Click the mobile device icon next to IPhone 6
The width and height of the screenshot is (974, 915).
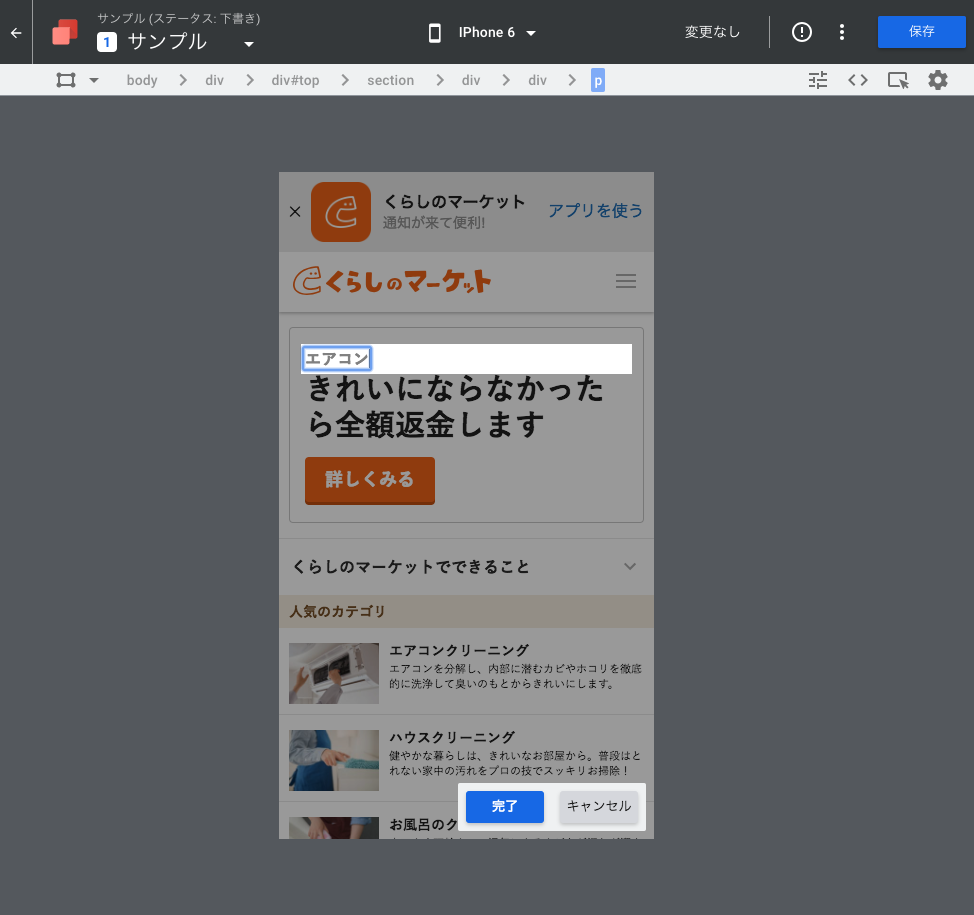(x=434, y=32)
